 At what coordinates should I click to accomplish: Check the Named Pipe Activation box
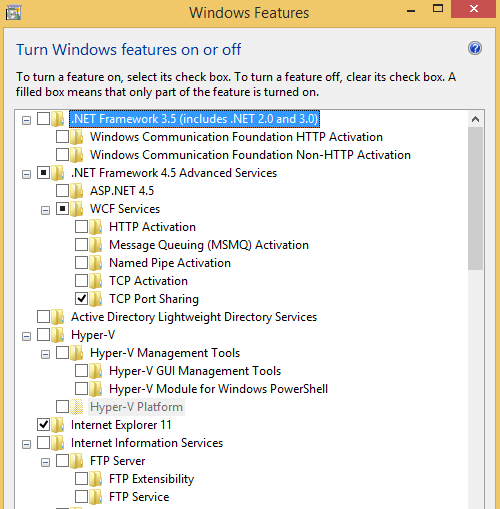pyautogui.click(x=81, y=263)
